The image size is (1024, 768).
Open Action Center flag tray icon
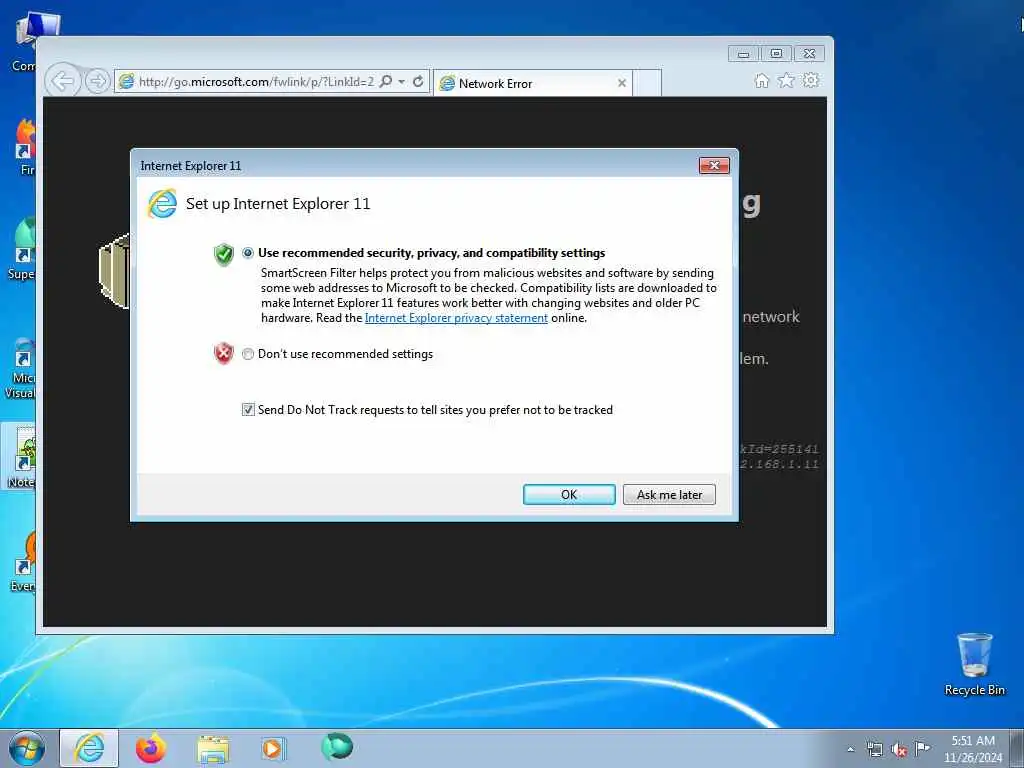click(922, 748)
